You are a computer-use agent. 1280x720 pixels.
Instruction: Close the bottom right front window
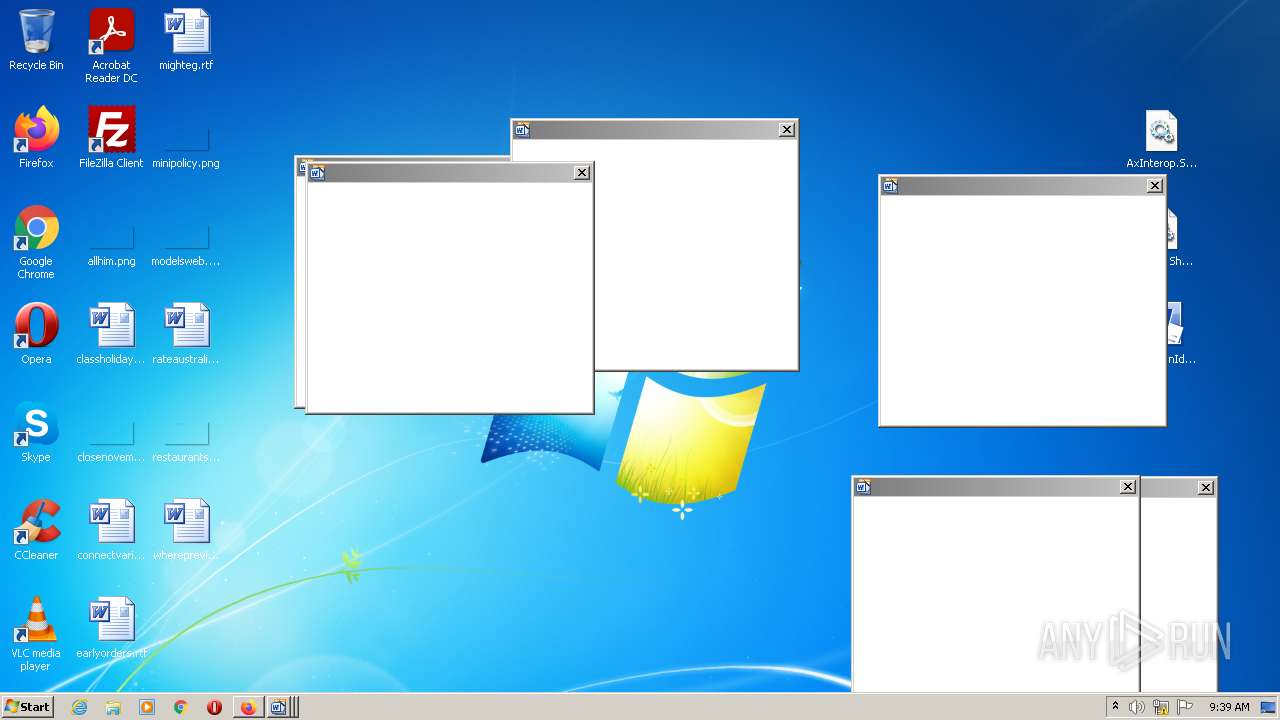pyautogui.click(x=1128, y=487)
